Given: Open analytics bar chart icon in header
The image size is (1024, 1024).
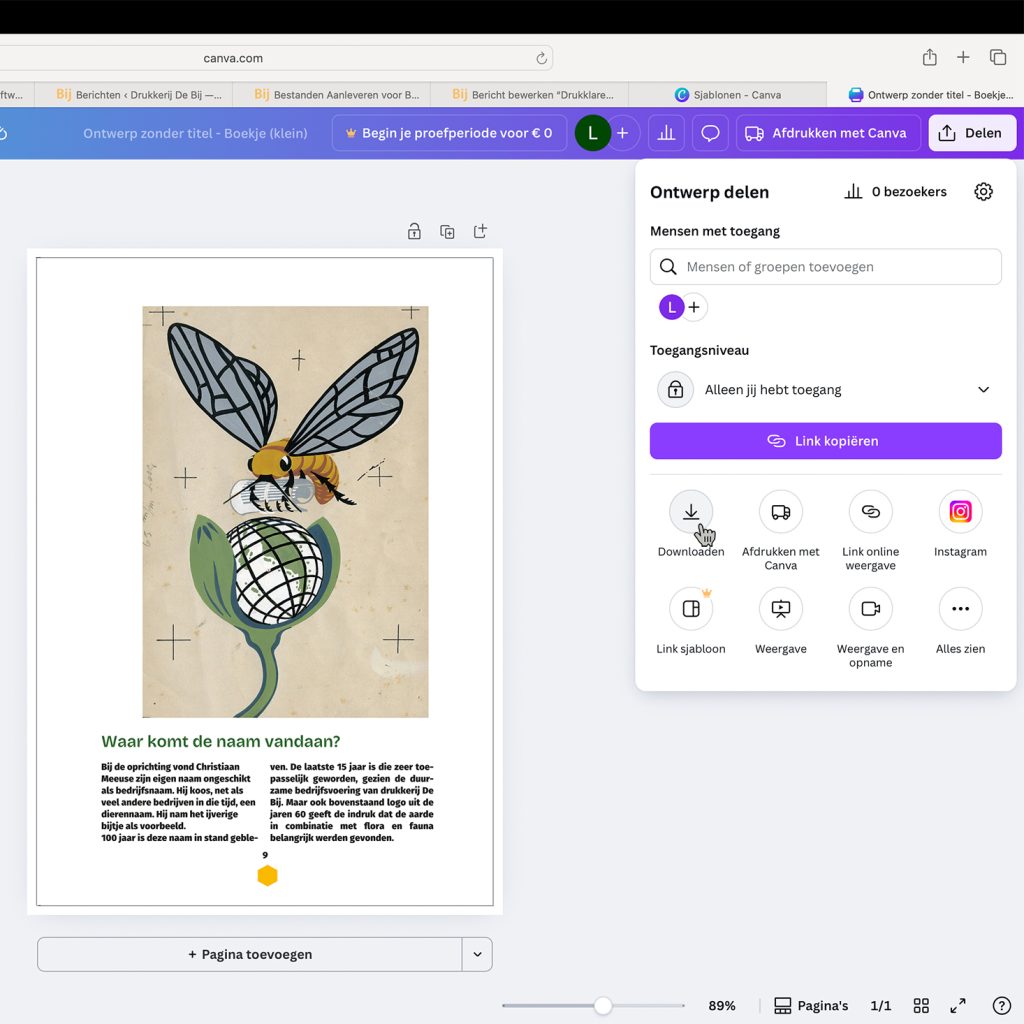Looking at the screenshot, I should 666,133.
